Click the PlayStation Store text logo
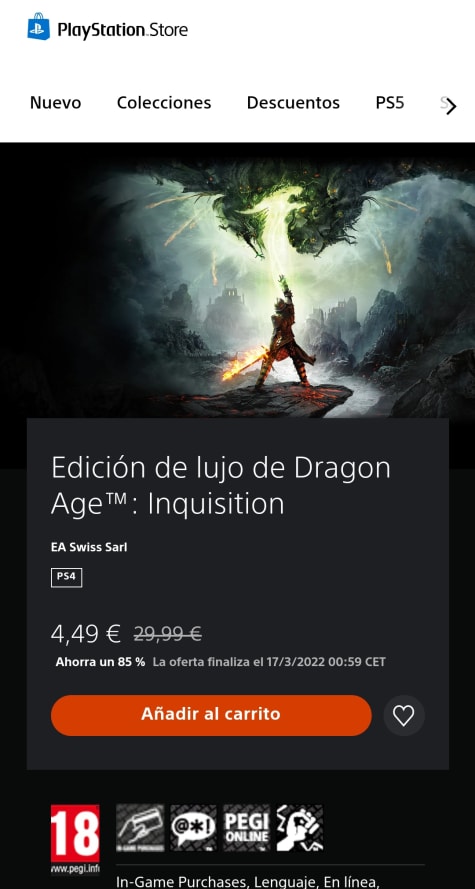 (x=122, y=29)
